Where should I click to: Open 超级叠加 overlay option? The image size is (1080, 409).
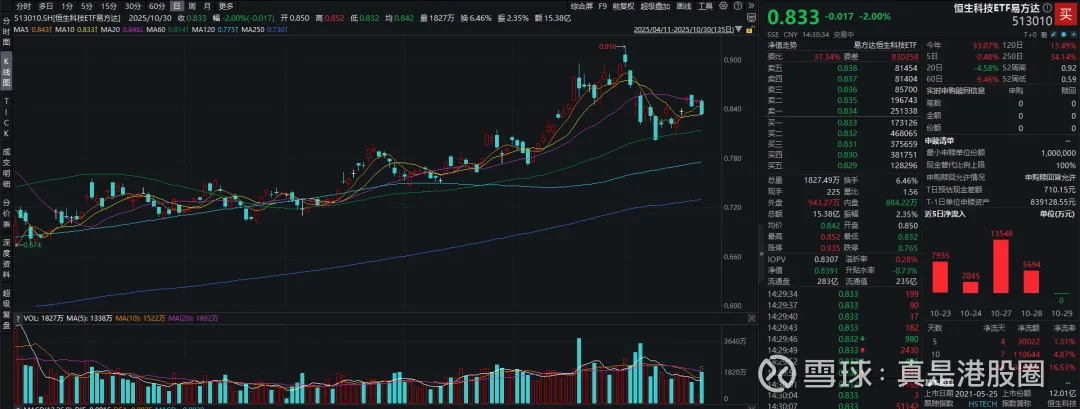point(655,6)
